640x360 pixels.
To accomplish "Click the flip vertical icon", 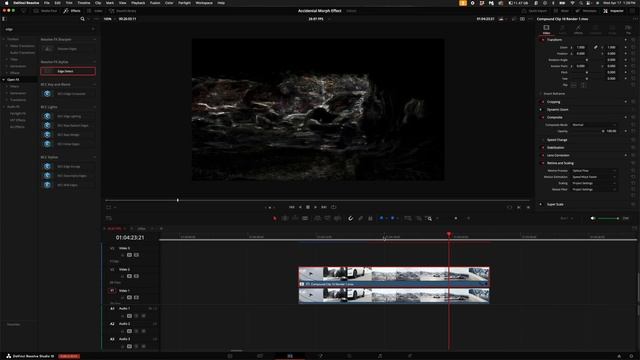I will 583,85.
